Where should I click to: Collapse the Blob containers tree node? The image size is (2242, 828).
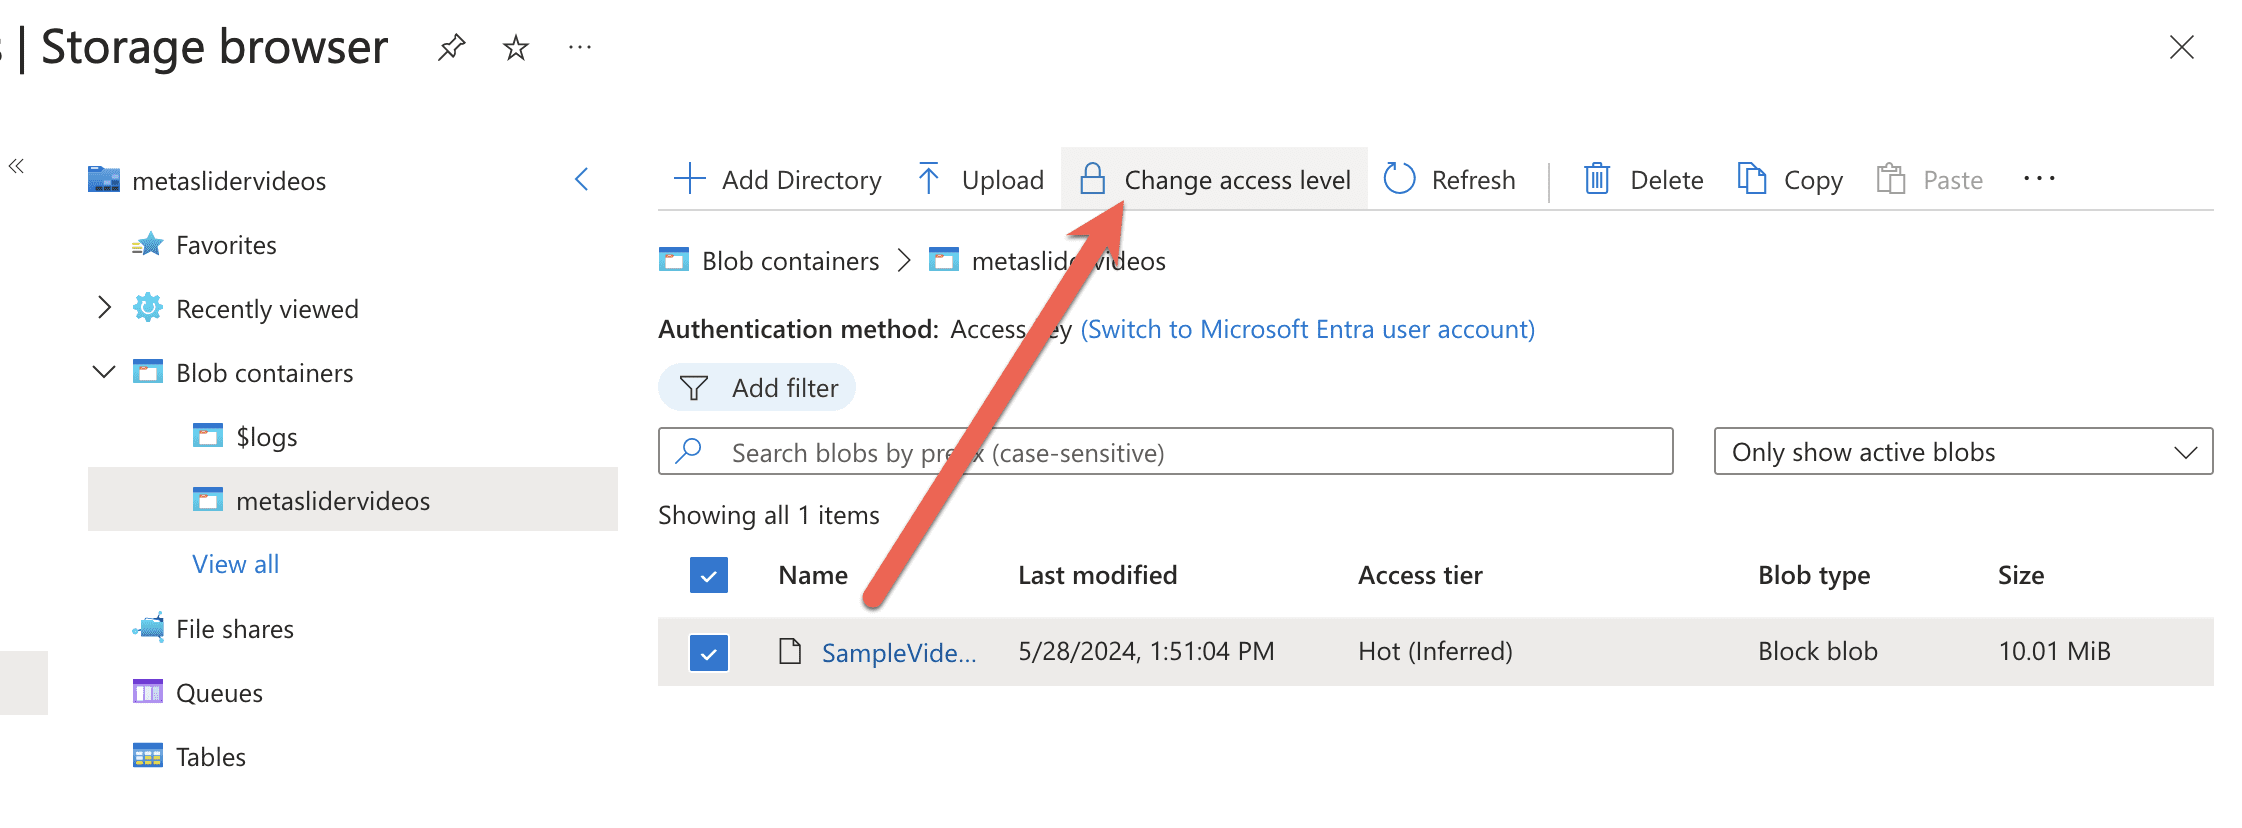pyautogui.click(x=104, y=372)
